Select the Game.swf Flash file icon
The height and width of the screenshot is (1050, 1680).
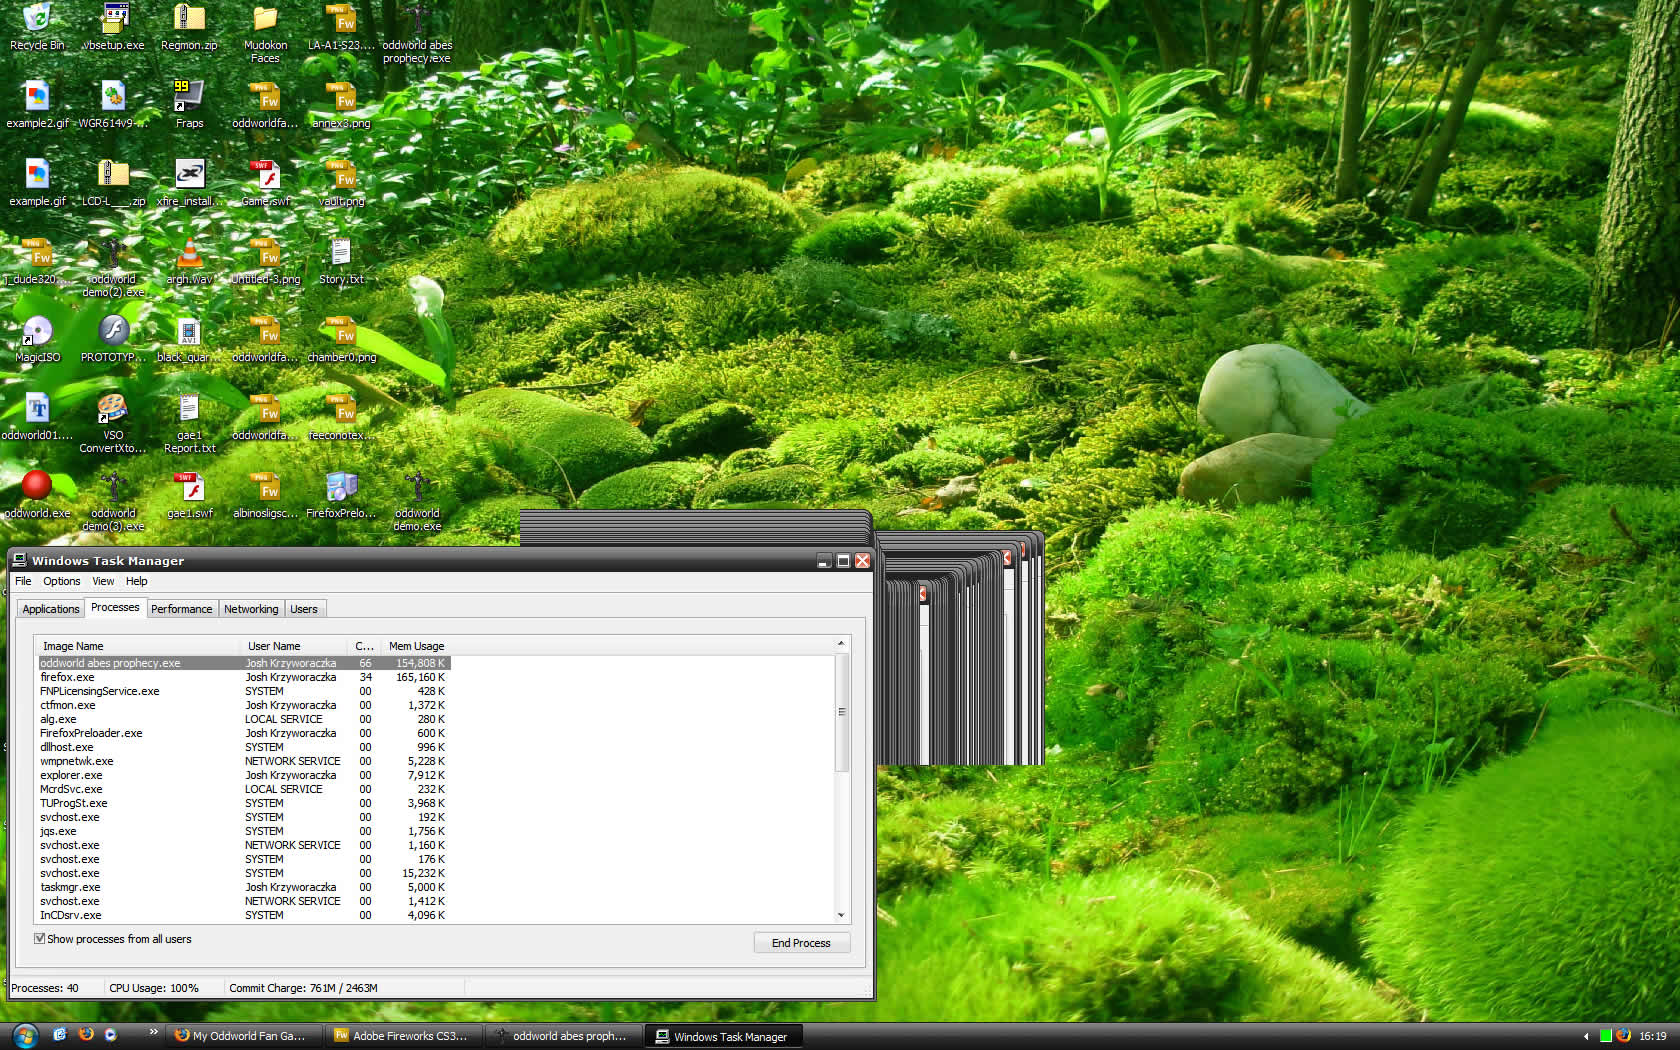coord(265,178)
